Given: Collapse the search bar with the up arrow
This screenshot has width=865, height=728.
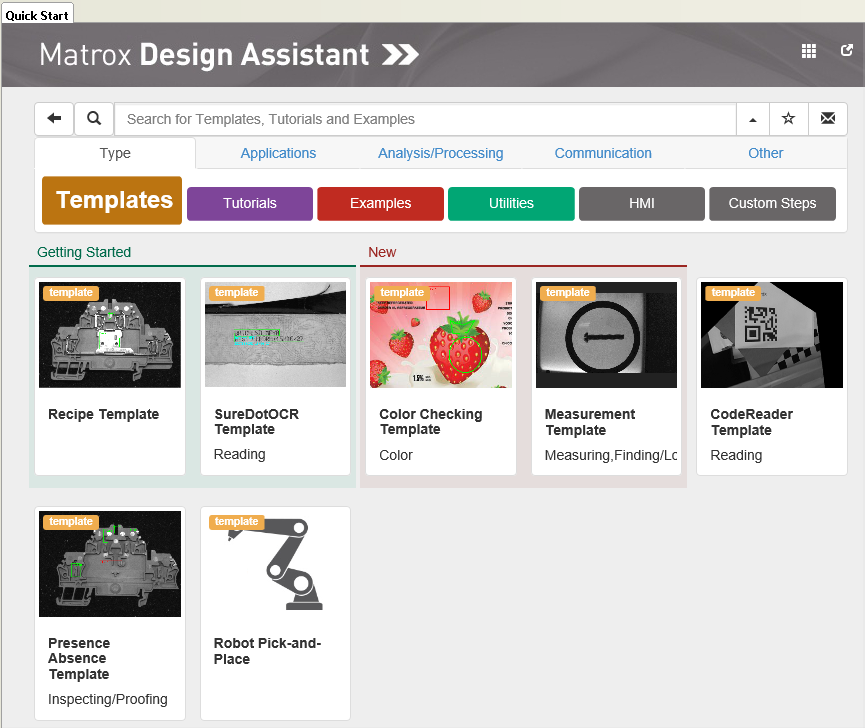Looking at the screenshot, I should 752,118.
